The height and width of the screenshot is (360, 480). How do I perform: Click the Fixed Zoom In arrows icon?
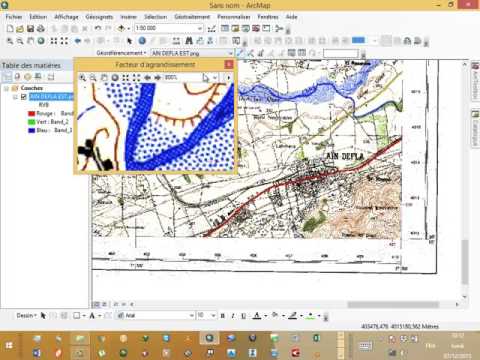click(54, 41)
